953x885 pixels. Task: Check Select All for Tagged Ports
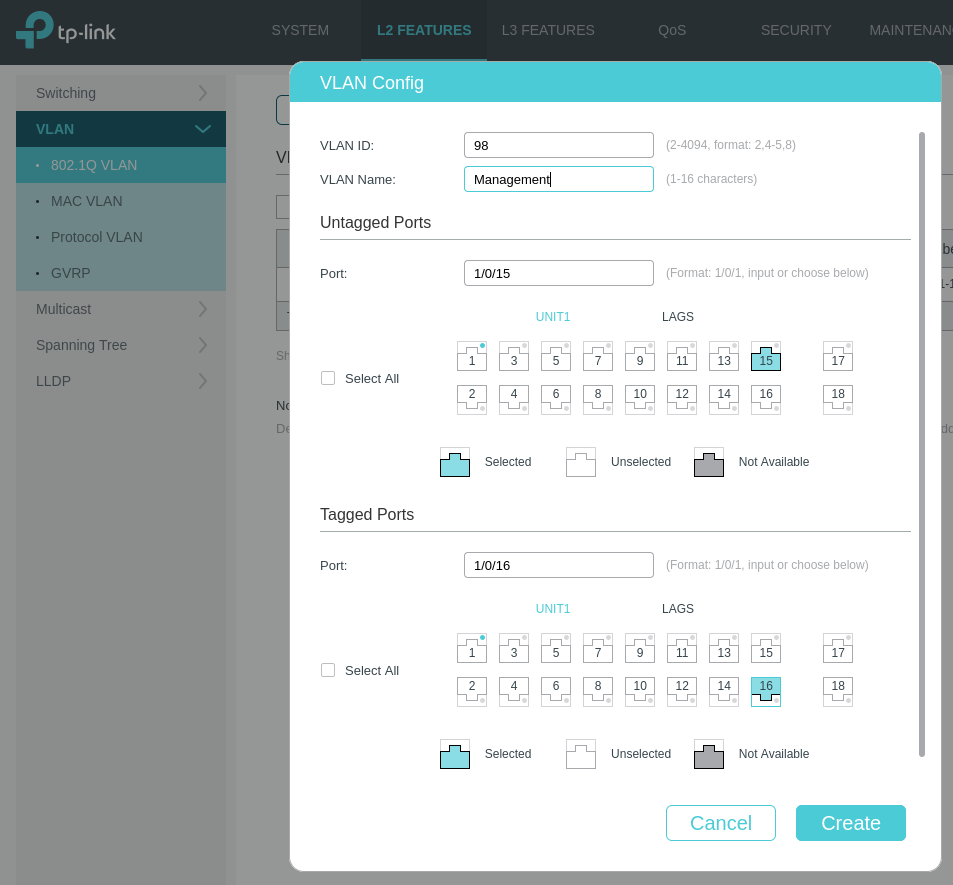328,670
